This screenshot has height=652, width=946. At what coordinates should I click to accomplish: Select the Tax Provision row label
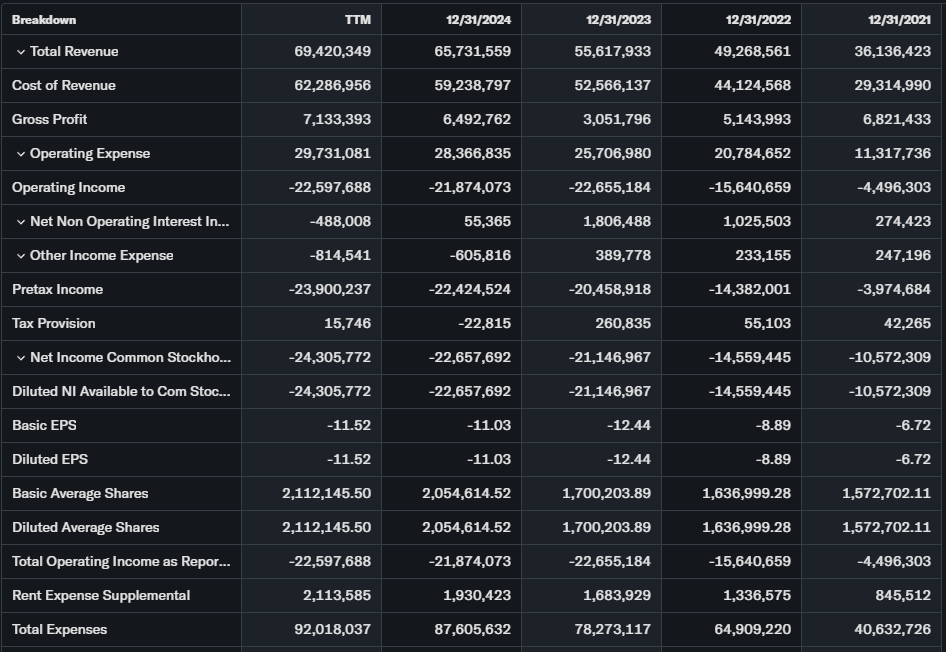pos(54,324)
